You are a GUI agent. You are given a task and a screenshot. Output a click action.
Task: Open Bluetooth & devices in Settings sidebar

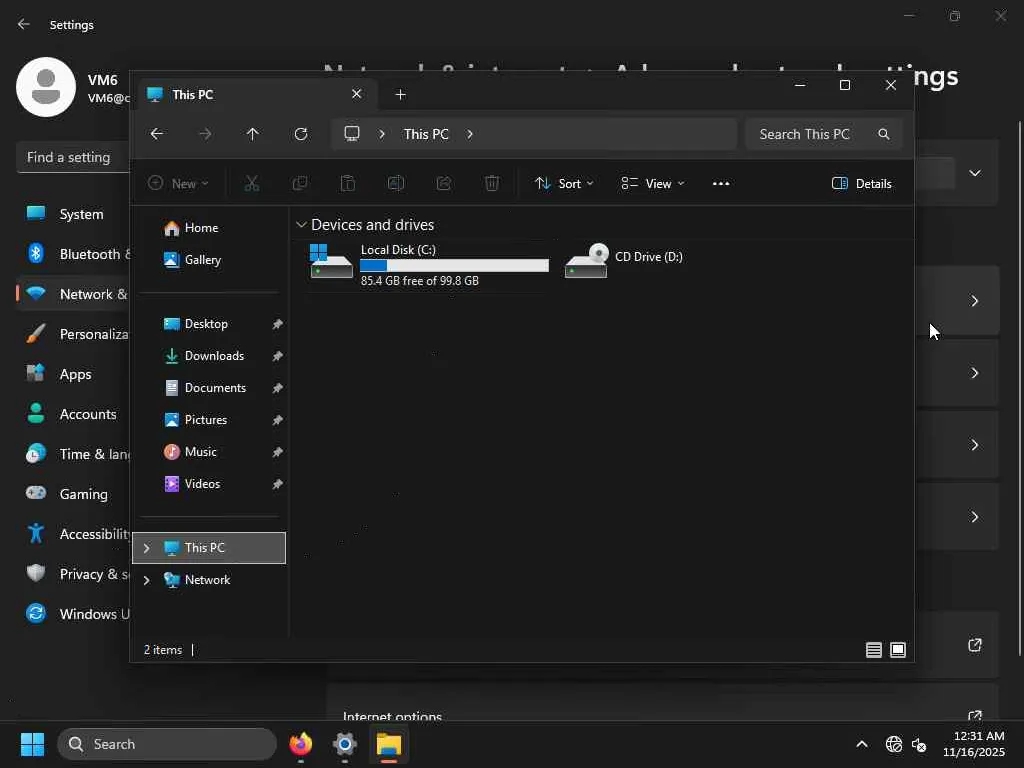pyautogui.click(x=73, y=254)
